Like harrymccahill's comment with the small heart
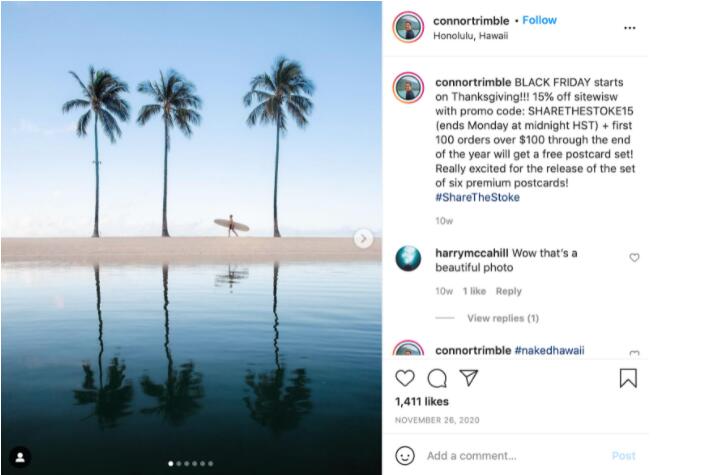The height and width of the screenshot is (475, 702). click(634, 258)
